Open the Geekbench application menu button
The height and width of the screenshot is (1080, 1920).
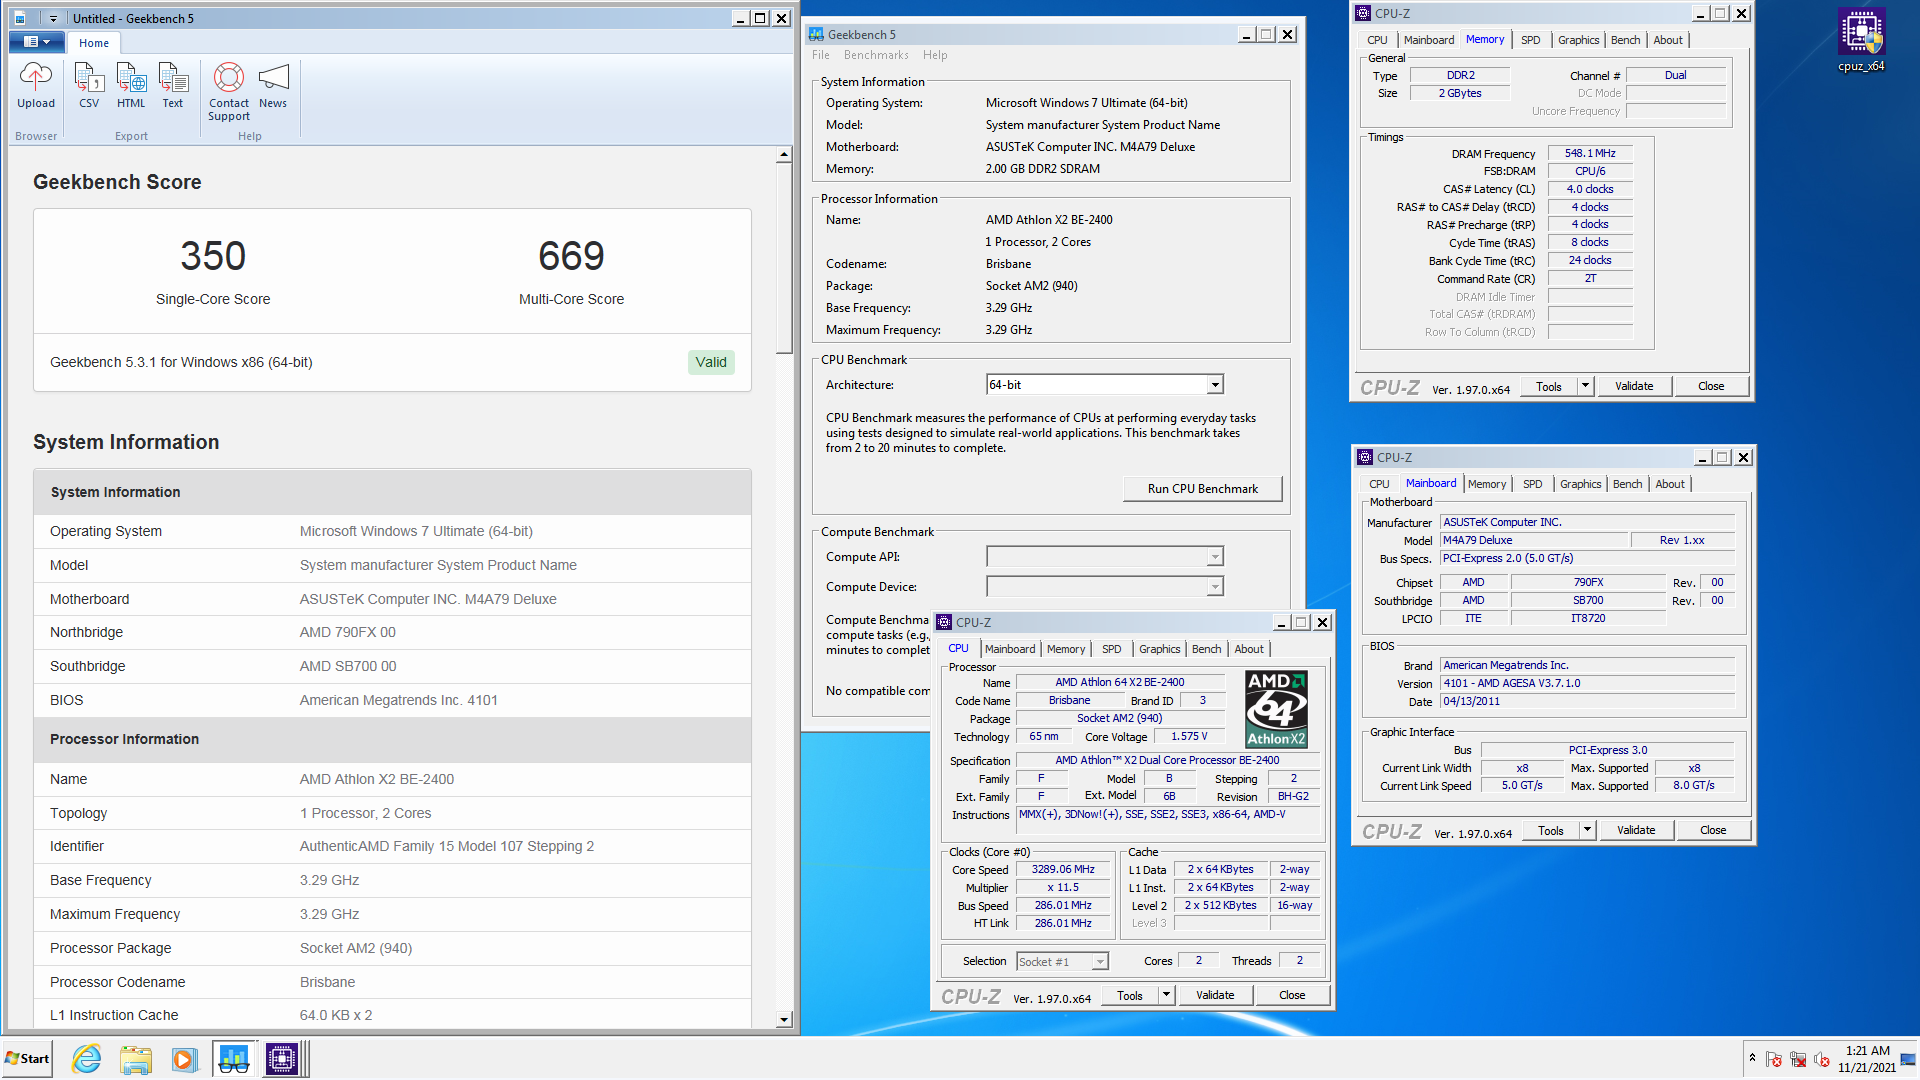(x=37, y=42)
